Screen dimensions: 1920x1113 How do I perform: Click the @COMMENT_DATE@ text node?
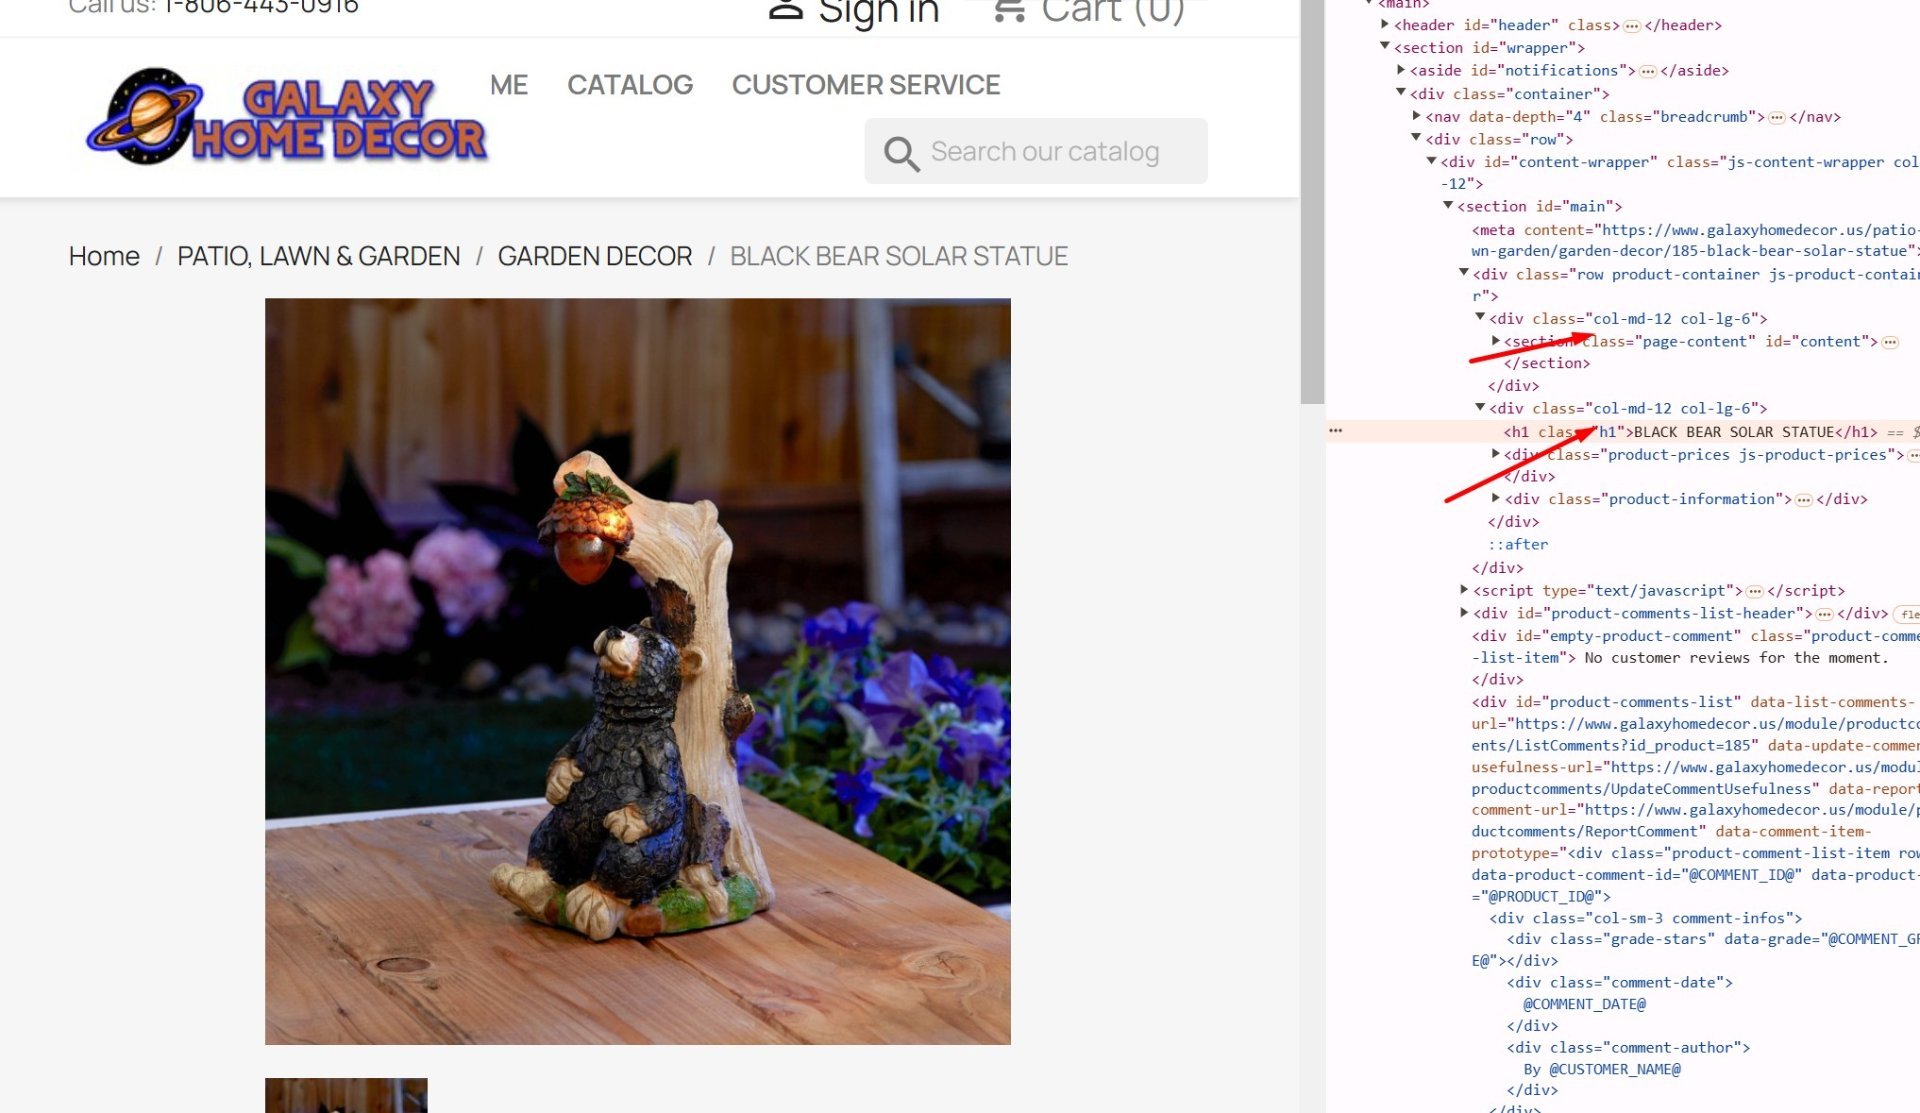[x=1584, y=1004]
